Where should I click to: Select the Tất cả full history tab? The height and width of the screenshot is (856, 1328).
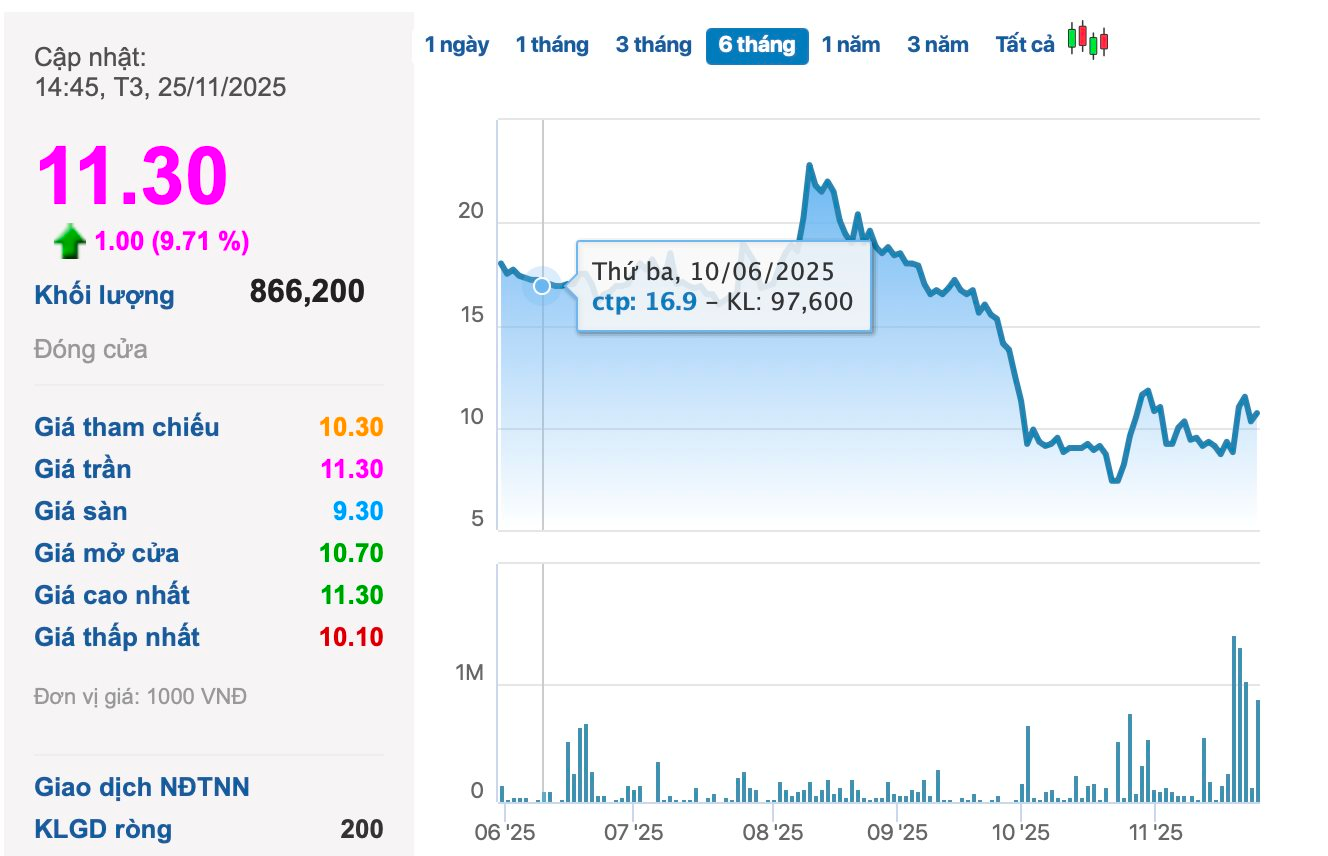click(1025, 45)
